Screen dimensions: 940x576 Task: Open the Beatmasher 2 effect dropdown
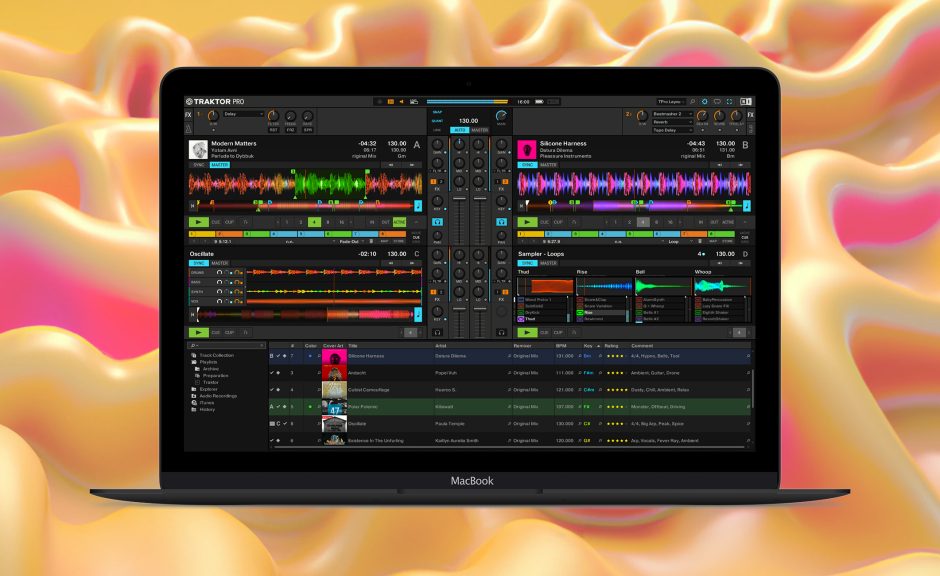(x=672, y=114)
